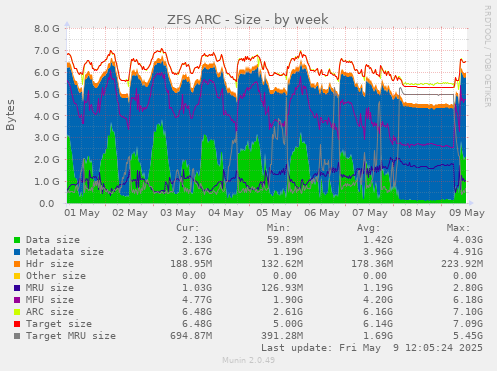Click the gray Target MRU size swatch
497x371 pixels.
(17, 336)
